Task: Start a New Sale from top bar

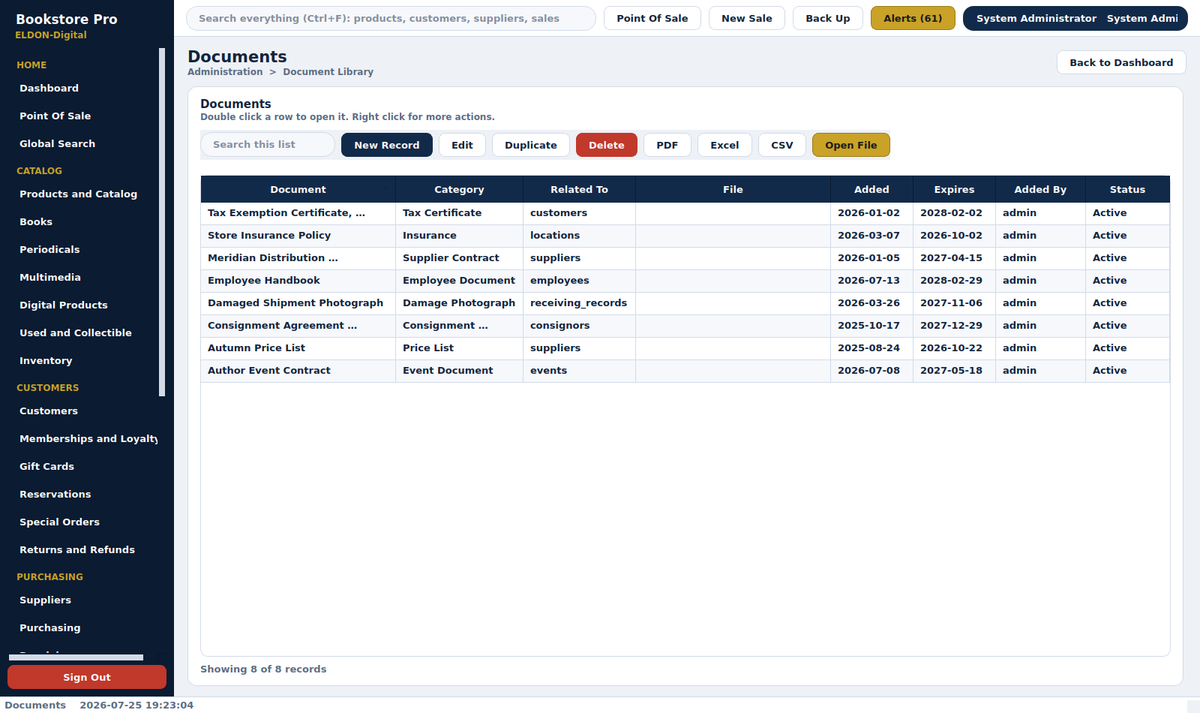Action: pos(747,18)
